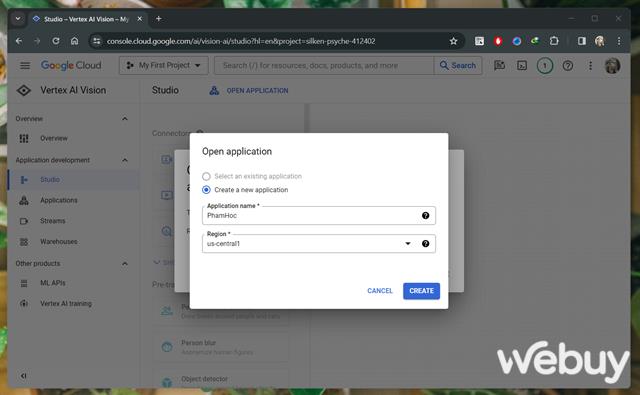
Task: Click the Chrome profile avatar in toolbar
Action: click(600, 41)
